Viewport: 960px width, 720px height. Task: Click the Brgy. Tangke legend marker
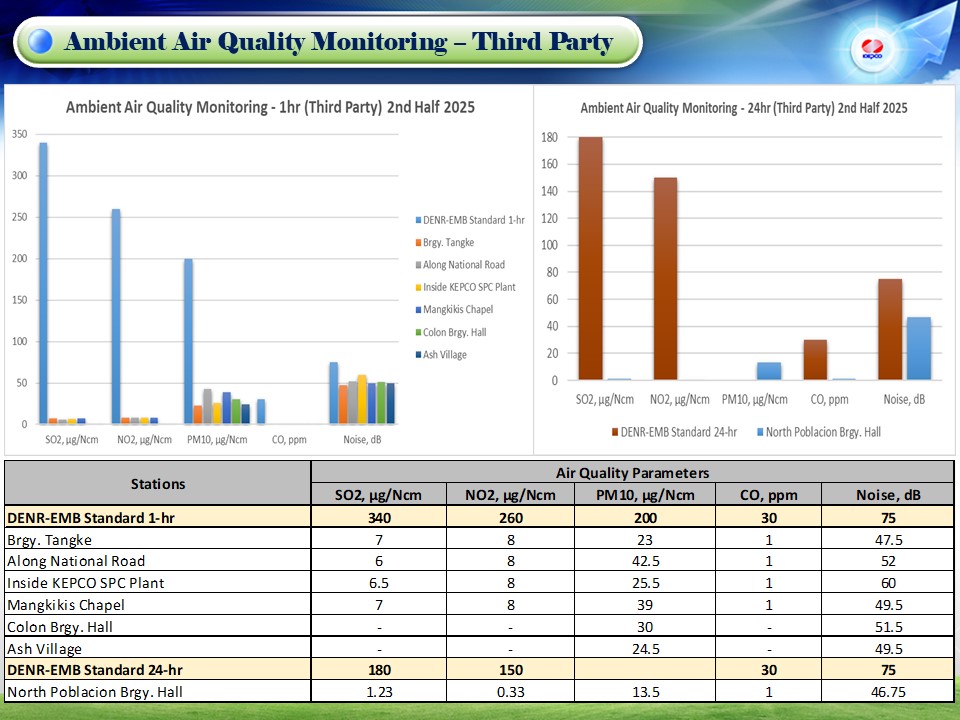click(x=417, y=243)
